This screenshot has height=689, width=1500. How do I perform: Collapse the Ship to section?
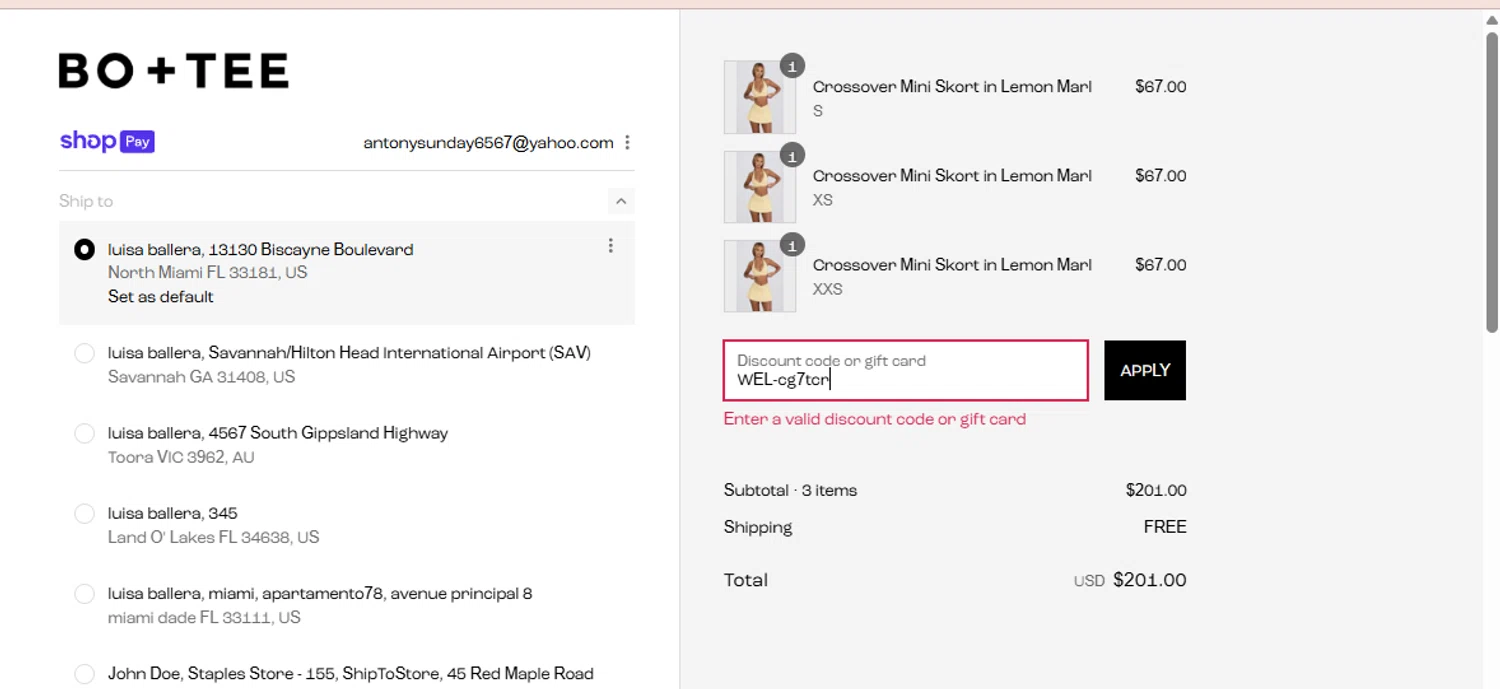[621, 201]
